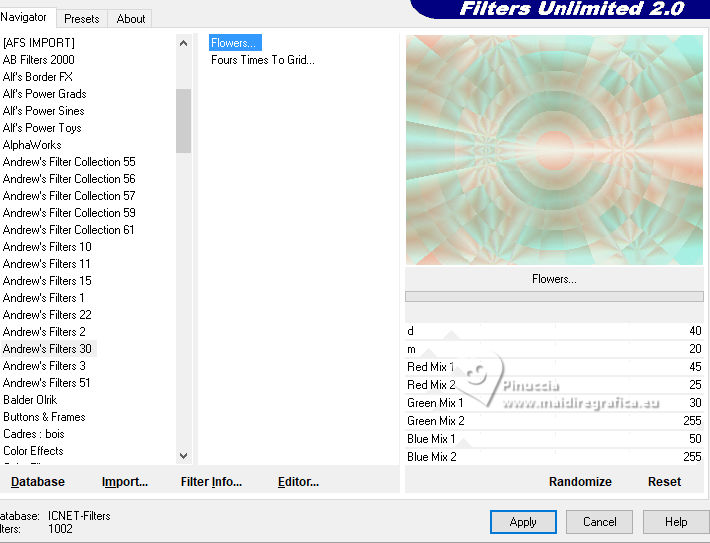710x543 pixels.
Task: Open the Editor... button
Action: pyautogui.click(x=298, y=482)
